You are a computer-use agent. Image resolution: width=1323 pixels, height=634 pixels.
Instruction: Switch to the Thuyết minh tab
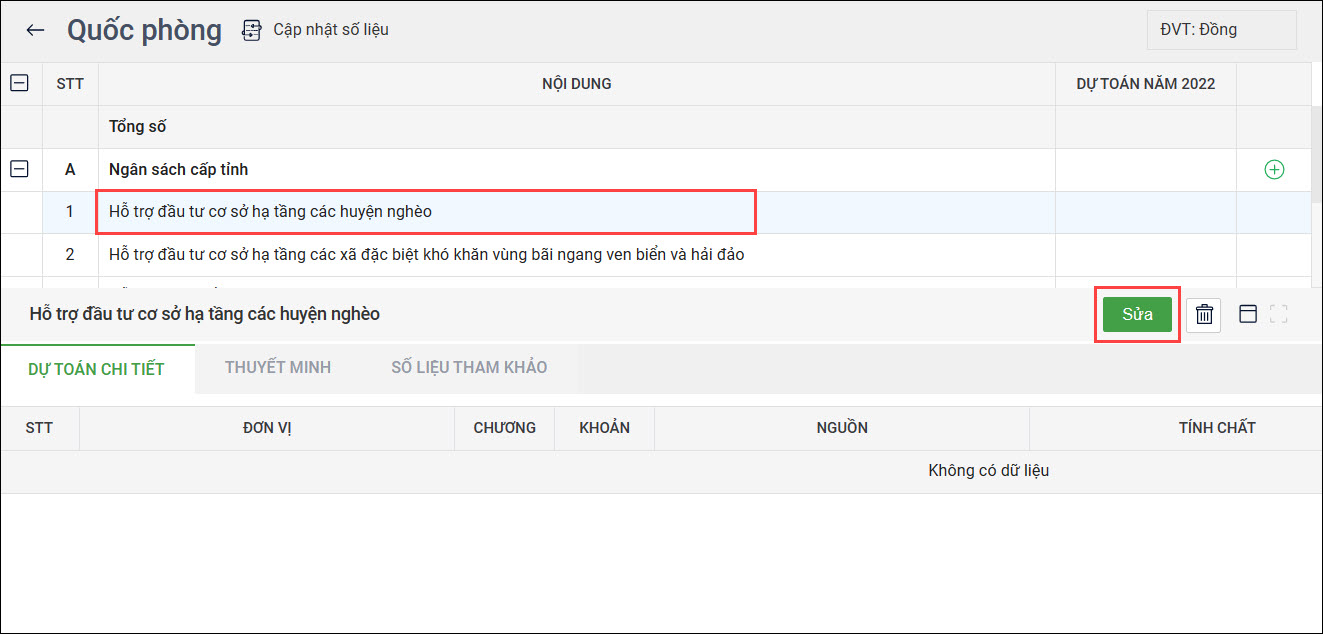click(x=277, y=367)
